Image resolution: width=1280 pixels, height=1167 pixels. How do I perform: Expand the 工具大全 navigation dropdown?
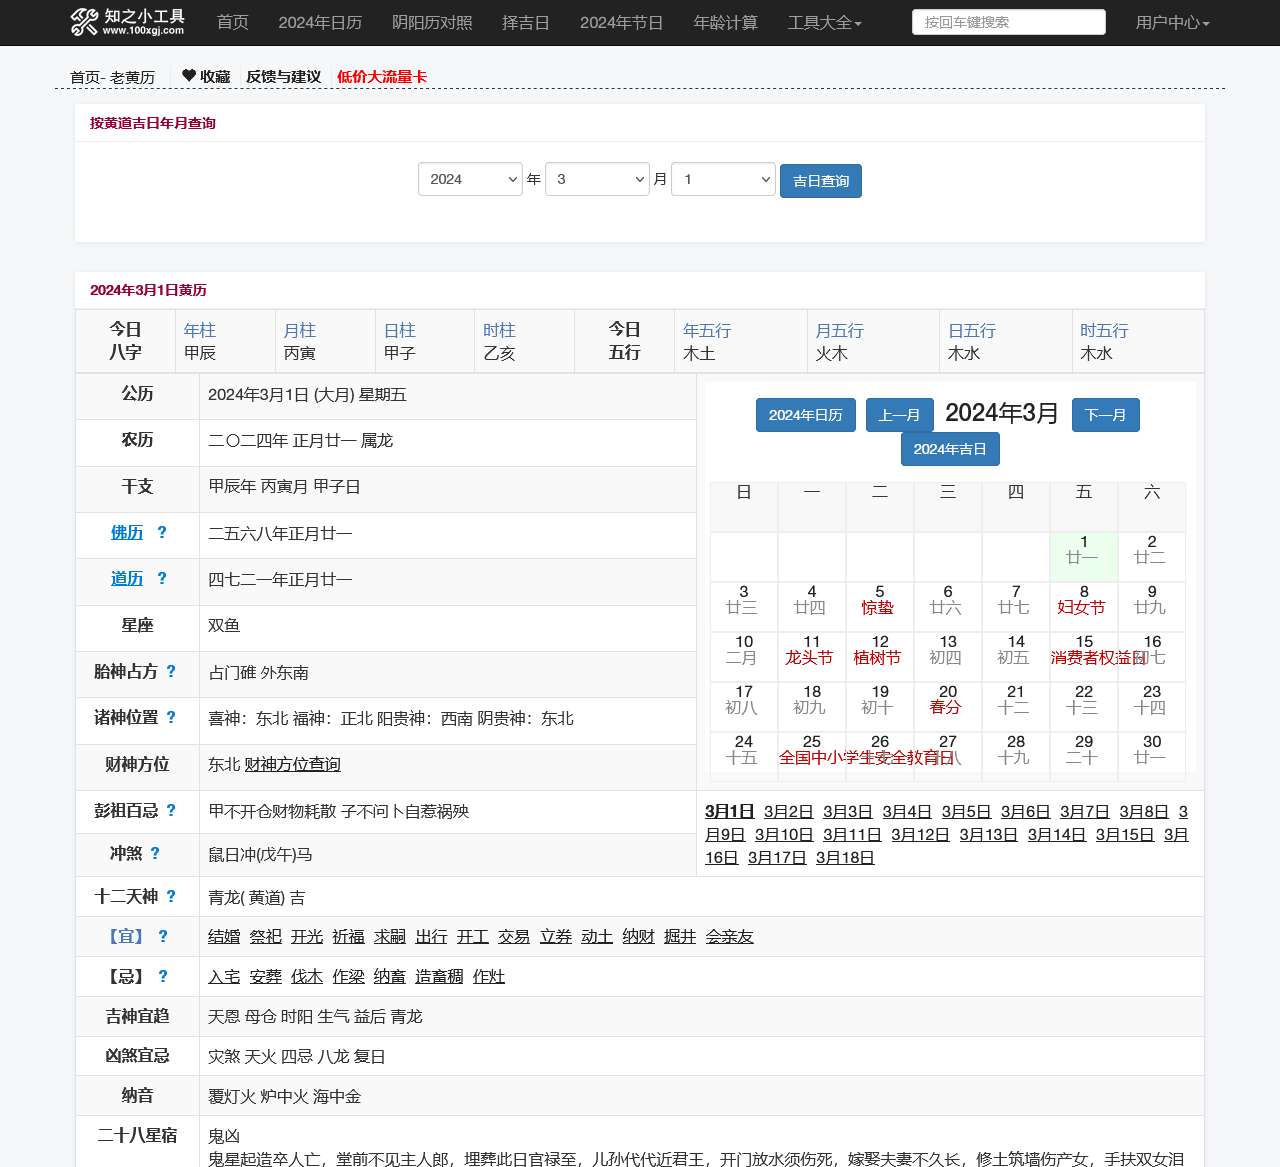825,22
